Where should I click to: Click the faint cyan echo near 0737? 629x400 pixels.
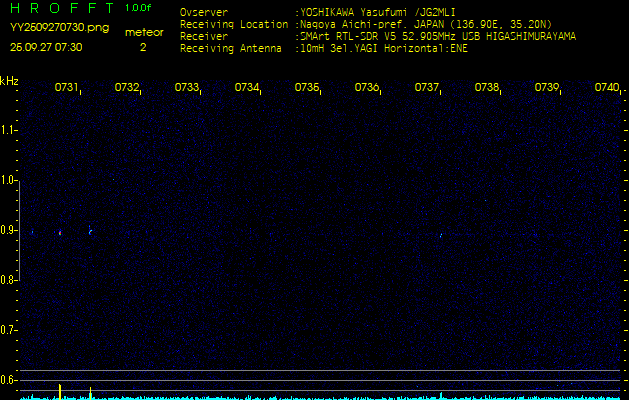pos(441,236)
